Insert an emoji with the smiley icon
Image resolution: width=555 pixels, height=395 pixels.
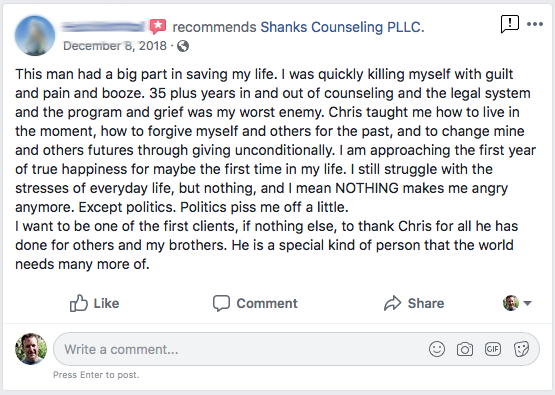437,349
